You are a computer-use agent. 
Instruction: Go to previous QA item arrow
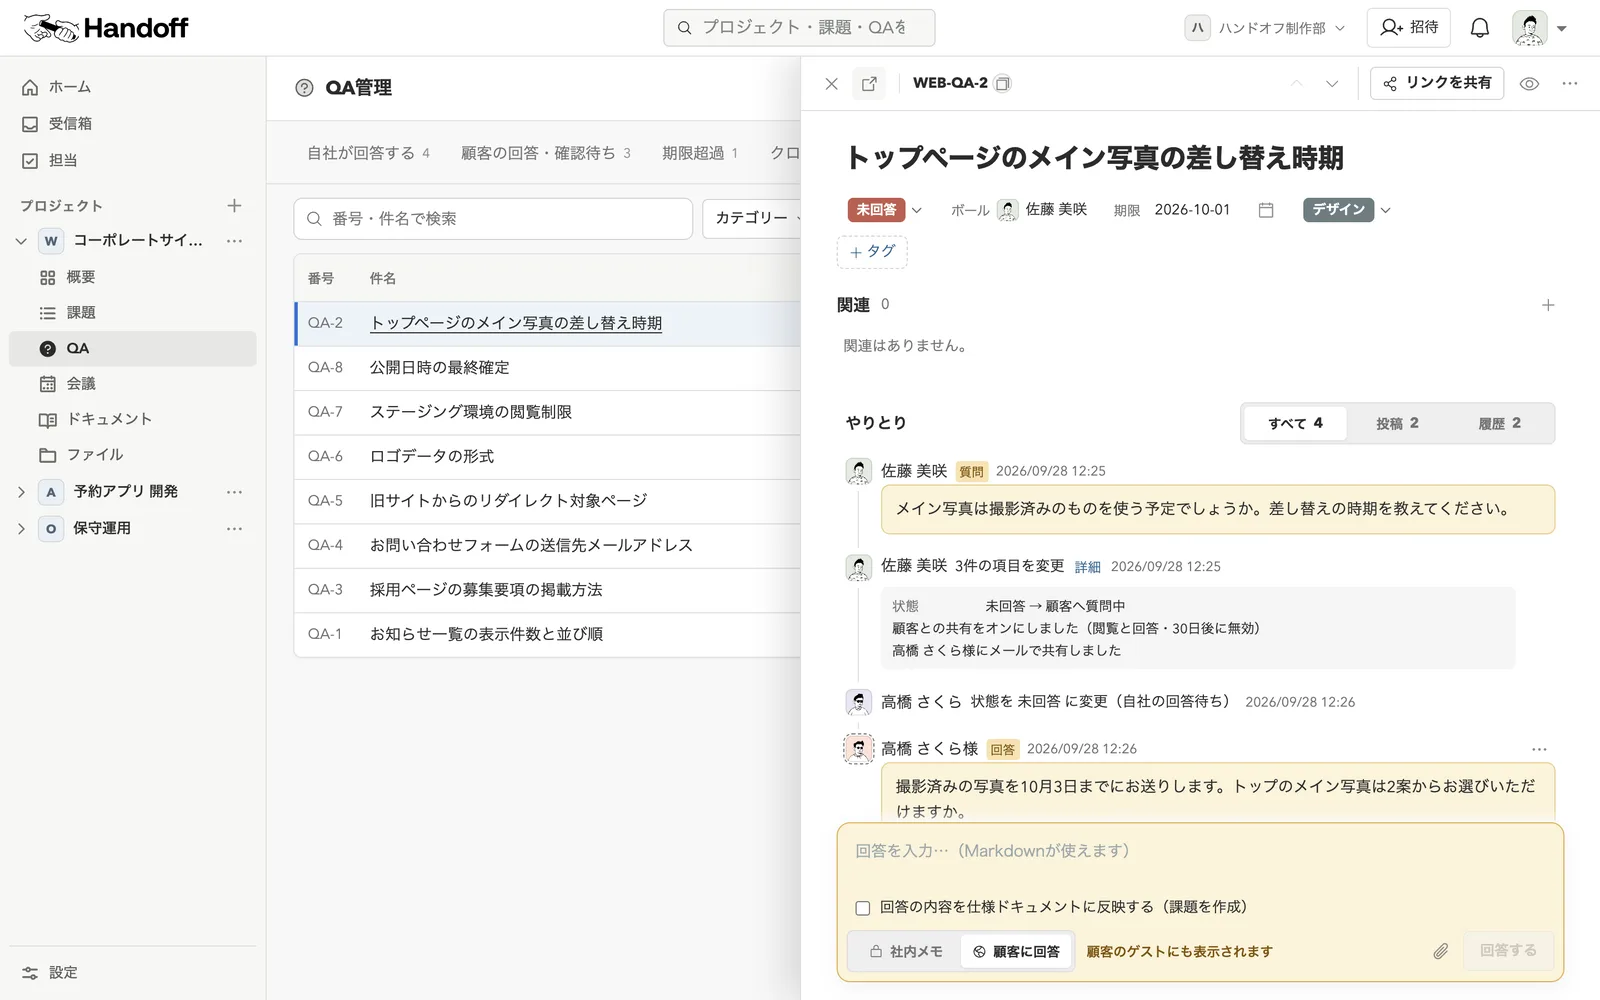tap(1297, 84)
